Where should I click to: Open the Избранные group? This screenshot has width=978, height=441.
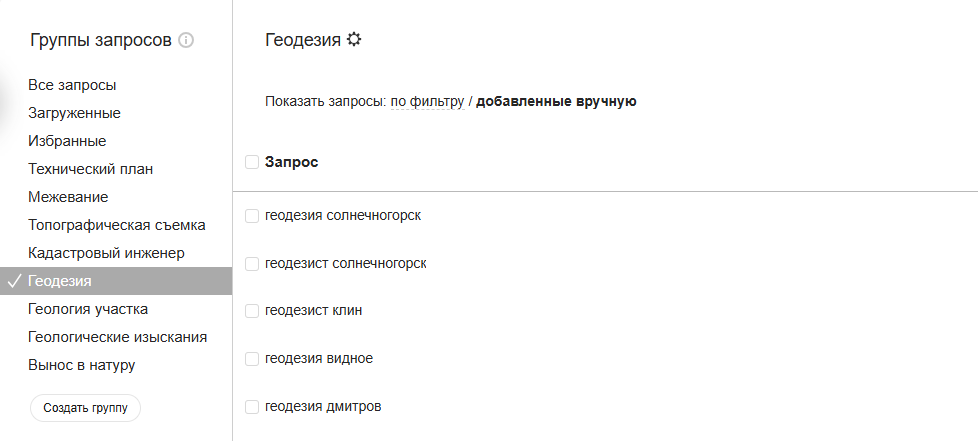[67, 141]
